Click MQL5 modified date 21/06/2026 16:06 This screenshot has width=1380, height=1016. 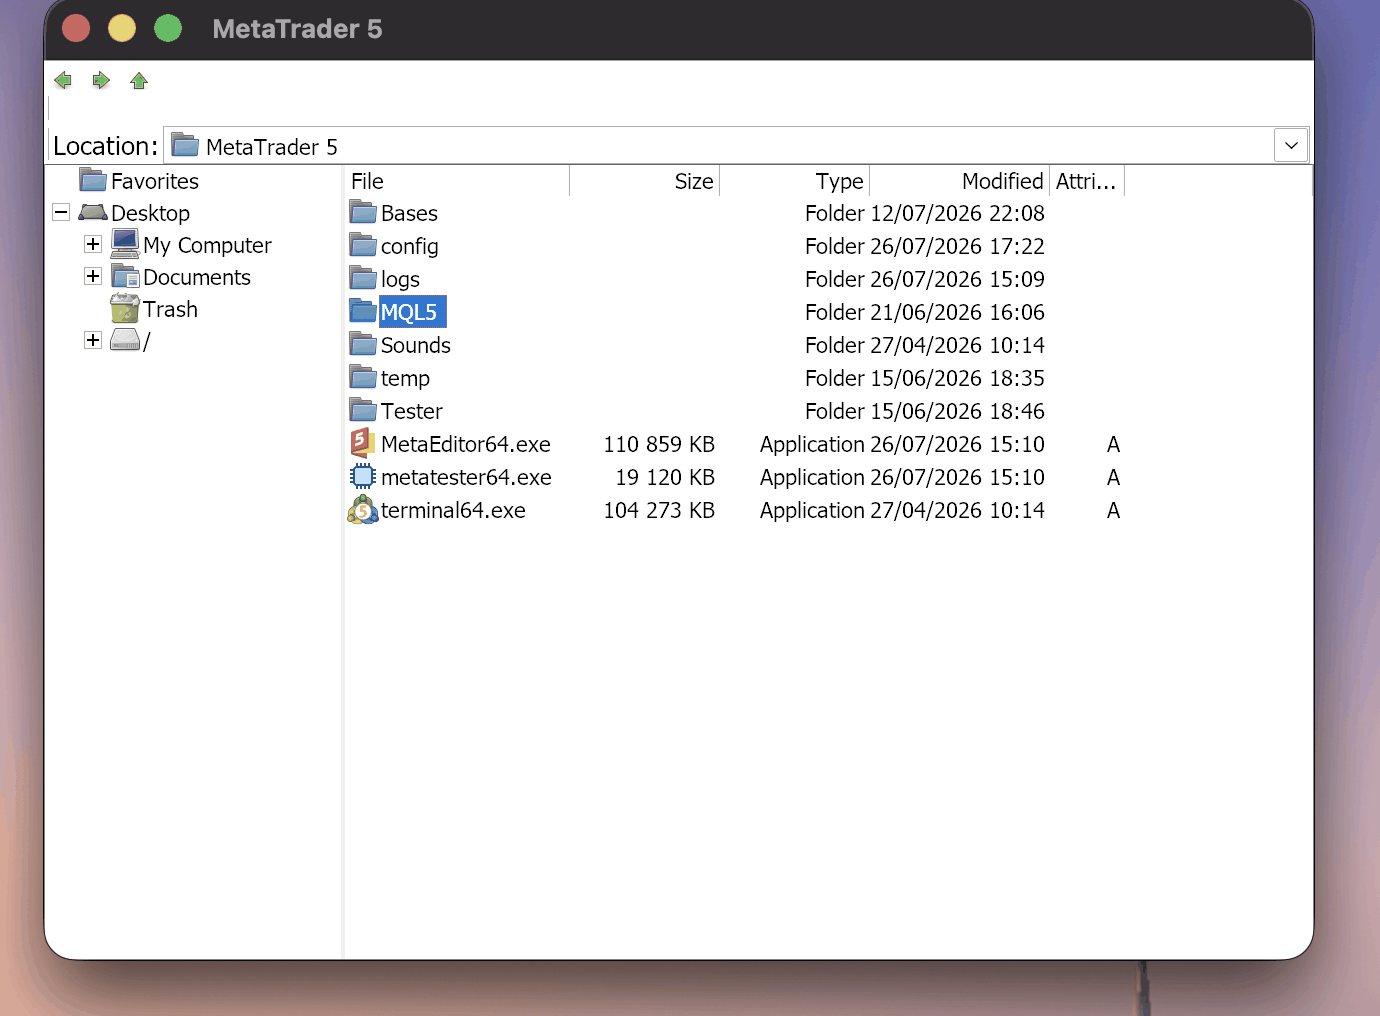click(x=957, y=312)
